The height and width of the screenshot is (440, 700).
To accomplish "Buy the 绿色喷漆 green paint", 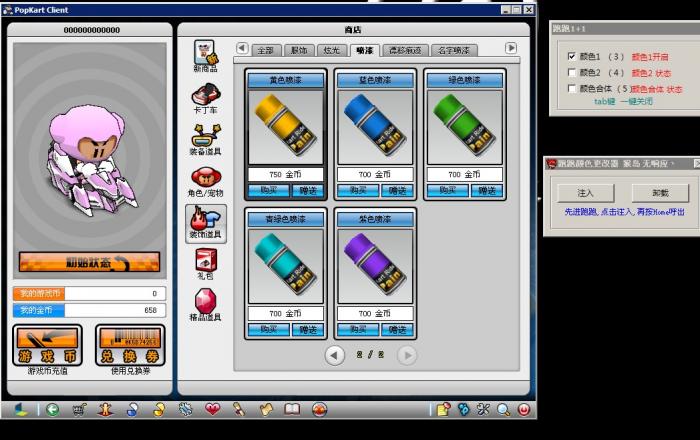I will click(448, 191).
